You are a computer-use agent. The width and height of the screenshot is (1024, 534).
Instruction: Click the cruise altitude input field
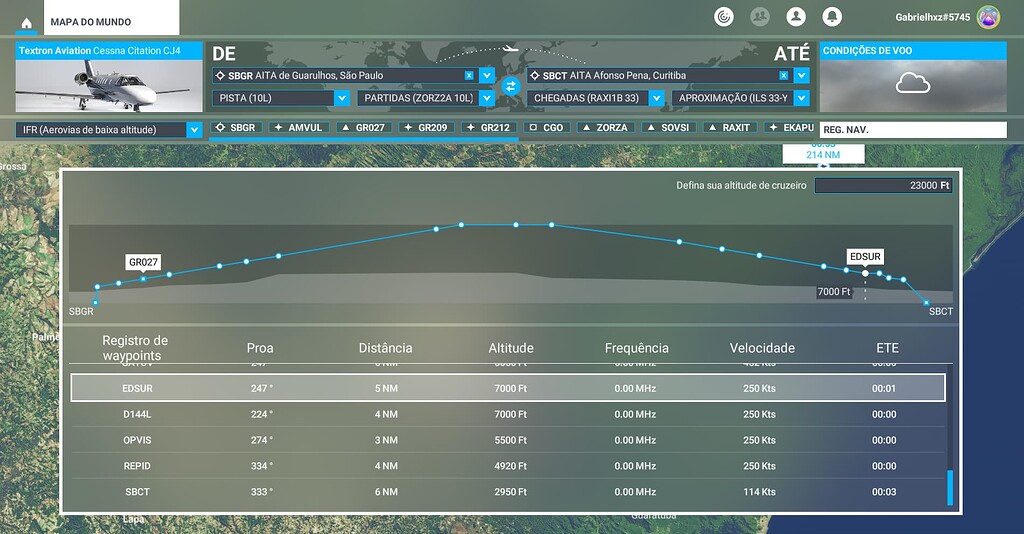883,185
